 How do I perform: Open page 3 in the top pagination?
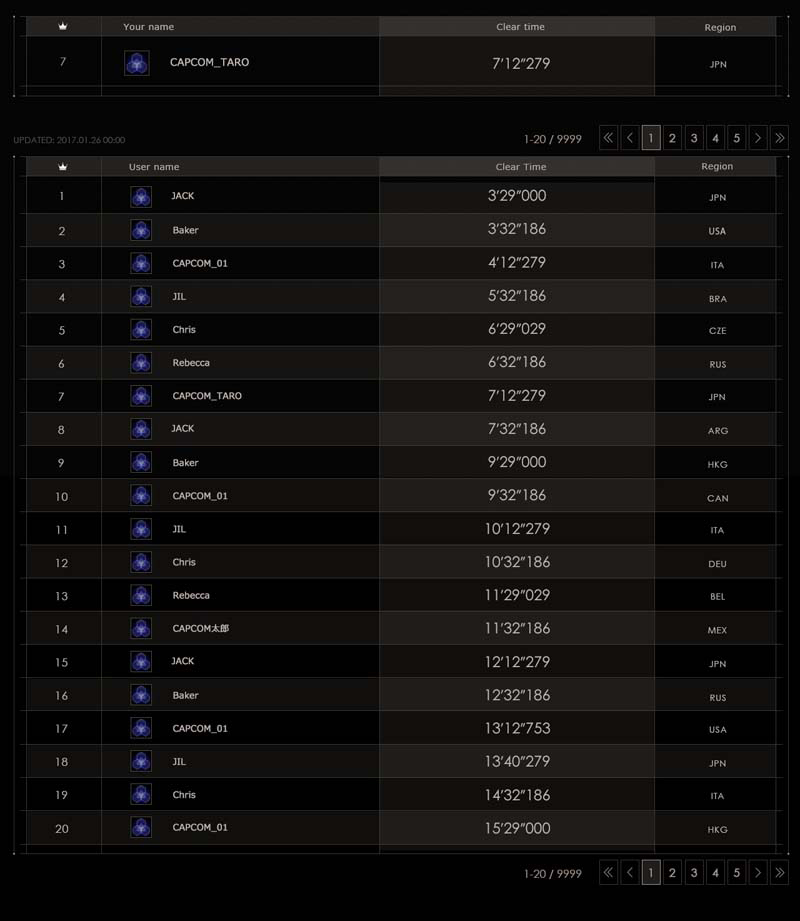694,138
